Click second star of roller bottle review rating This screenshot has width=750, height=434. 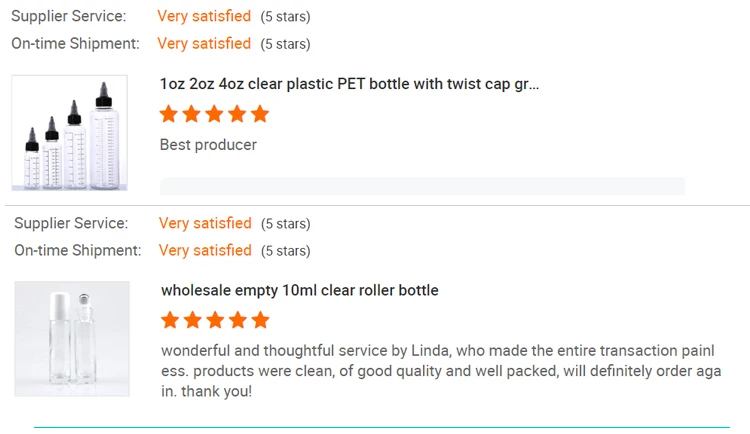tap(193, 320)
